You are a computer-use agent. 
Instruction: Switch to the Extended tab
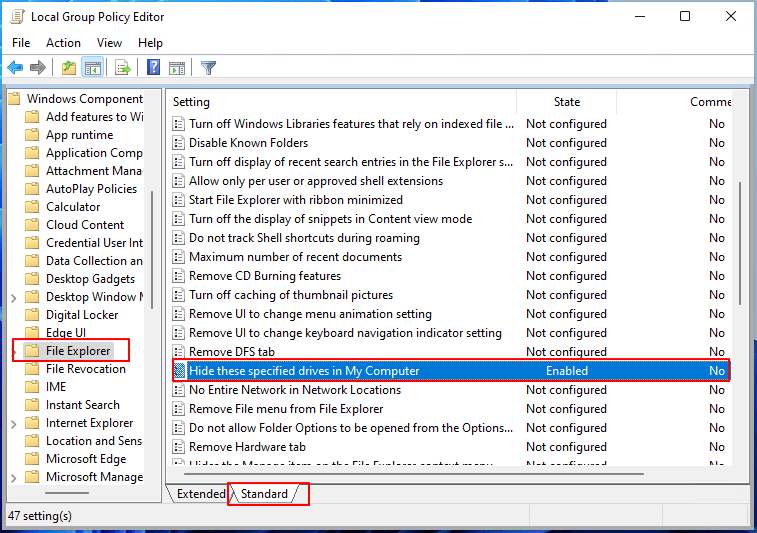[x=201, y=494]
